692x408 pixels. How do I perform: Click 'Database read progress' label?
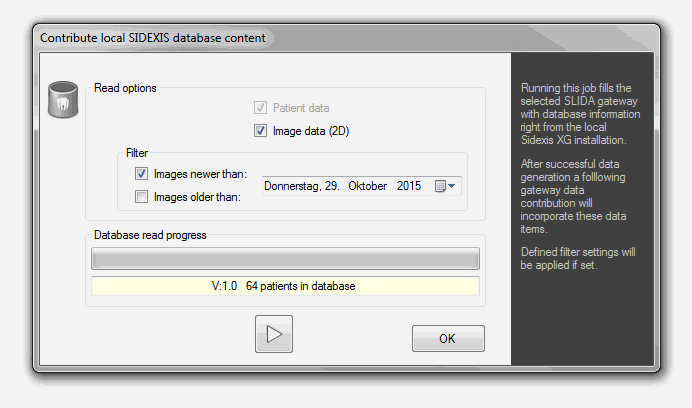(150, 235)
